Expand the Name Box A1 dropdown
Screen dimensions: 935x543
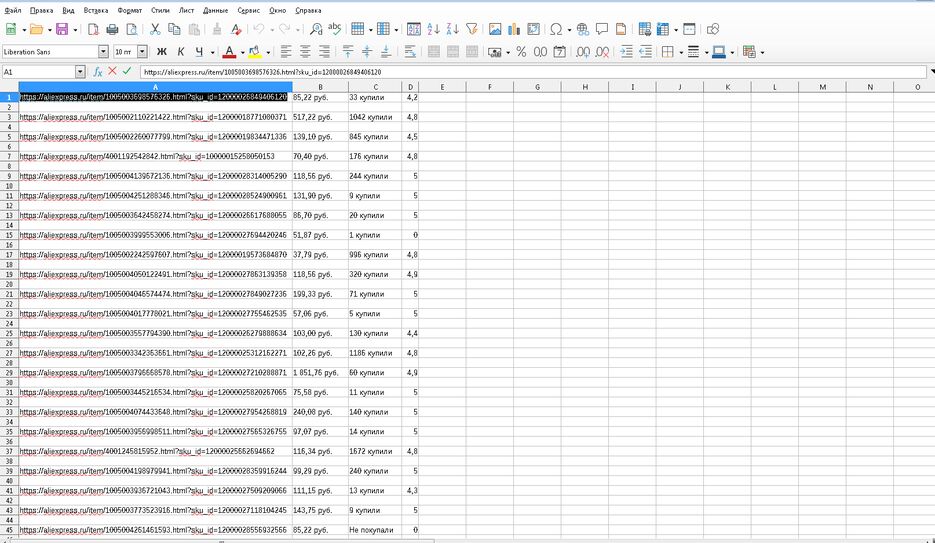80,72
